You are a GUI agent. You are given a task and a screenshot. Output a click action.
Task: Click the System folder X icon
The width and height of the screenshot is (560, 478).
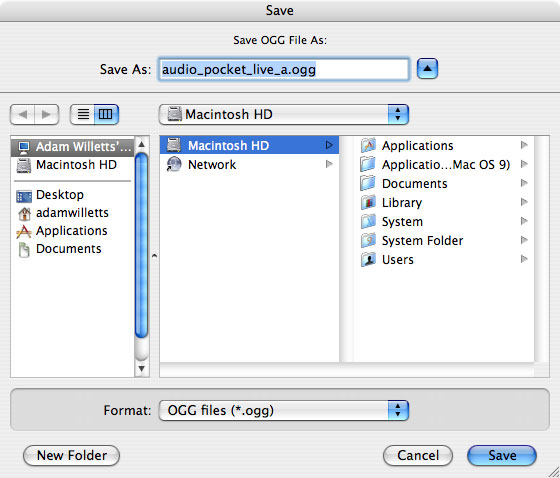(368, 221)
